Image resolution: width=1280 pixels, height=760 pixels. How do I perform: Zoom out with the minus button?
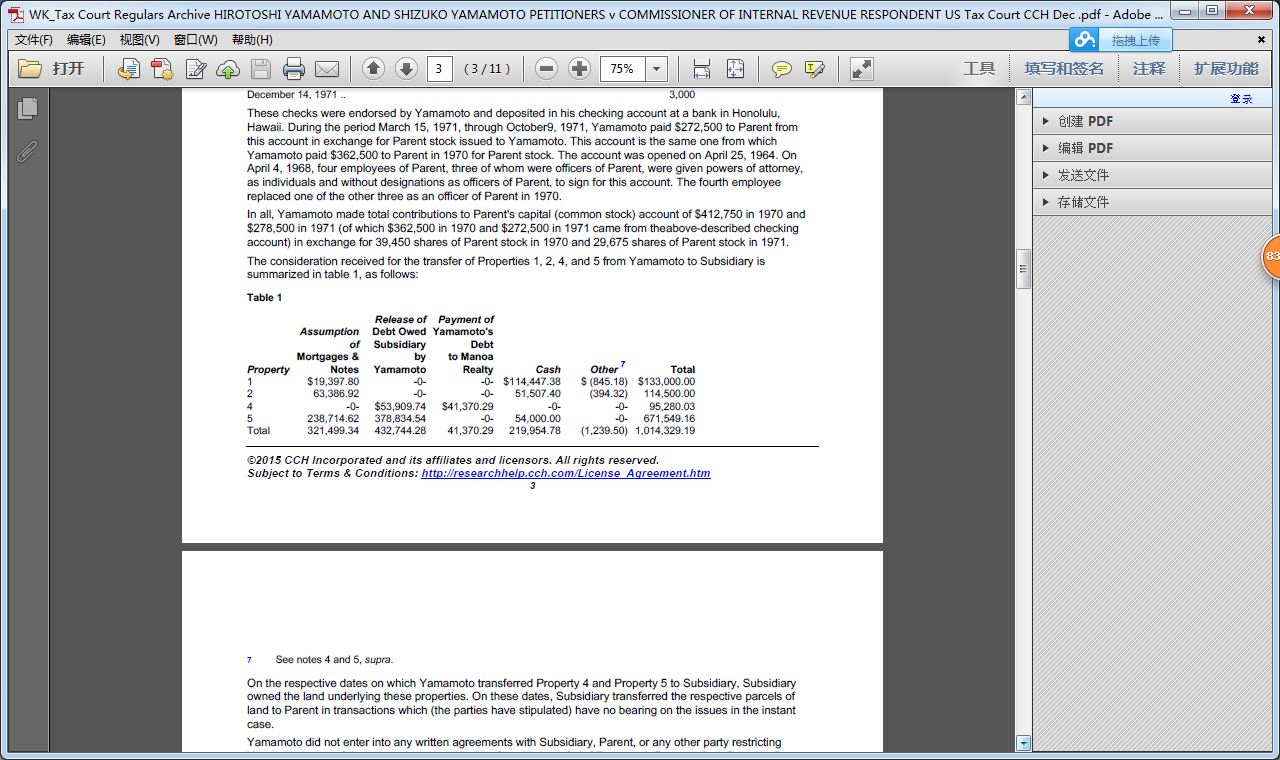[x=546, y=69]
